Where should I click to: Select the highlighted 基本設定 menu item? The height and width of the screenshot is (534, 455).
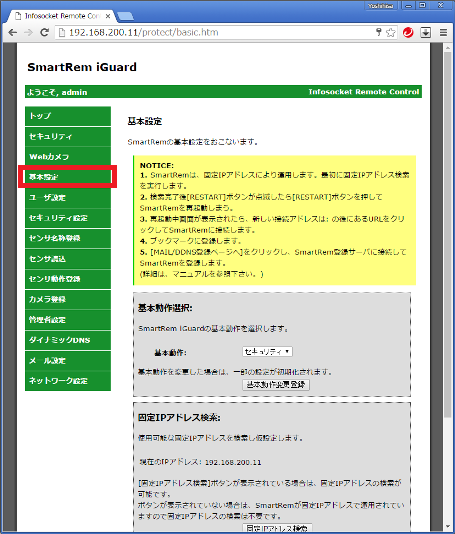(x=68, y=177)
